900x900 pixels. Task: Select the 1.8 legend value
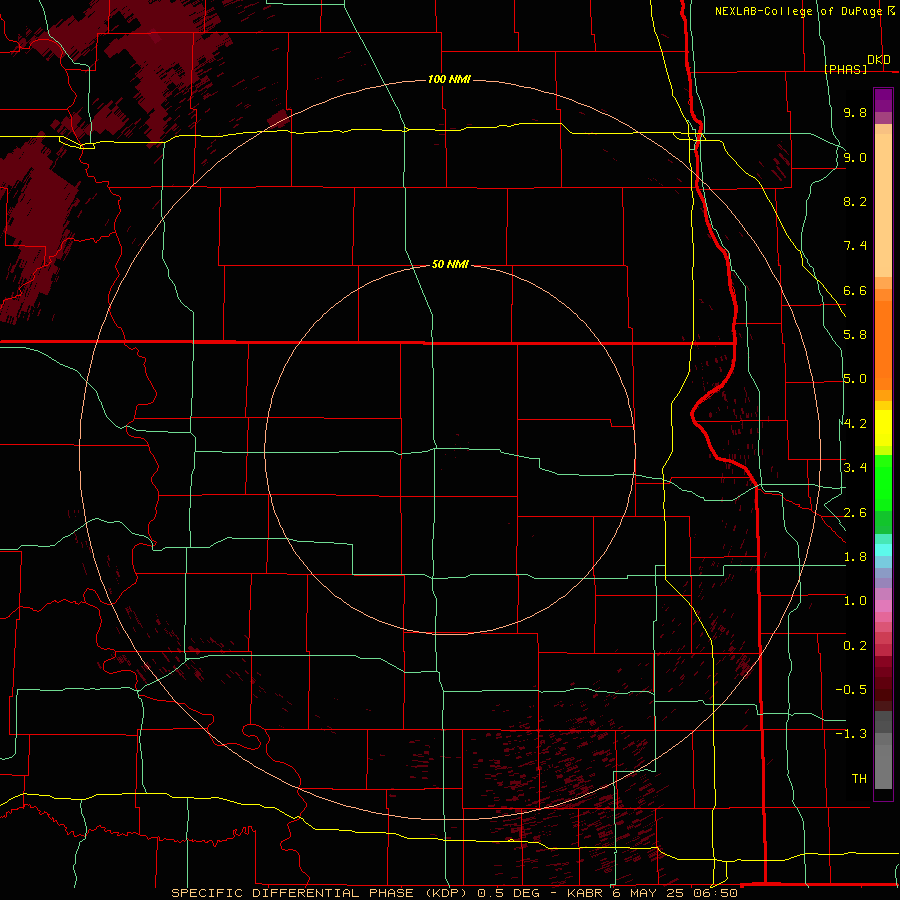(x=855, y=557)
